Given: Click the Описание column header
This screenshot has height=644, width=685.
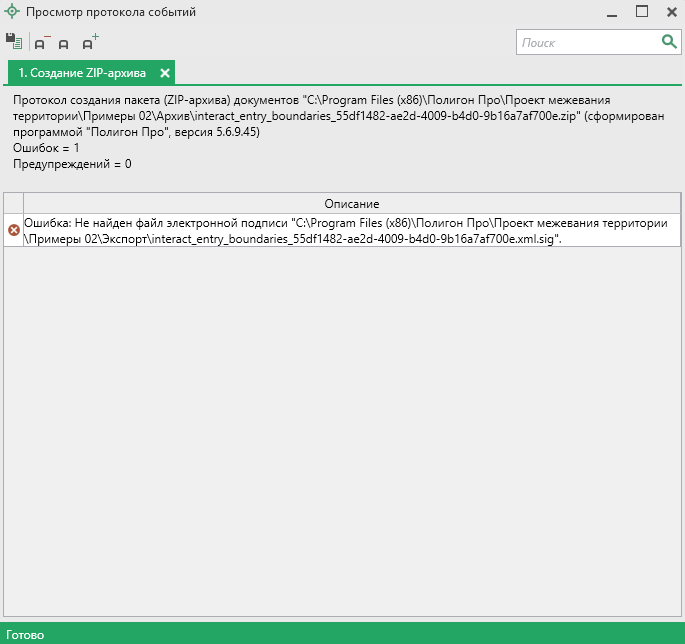Looking at the screenshot, I should pos(351,203).
